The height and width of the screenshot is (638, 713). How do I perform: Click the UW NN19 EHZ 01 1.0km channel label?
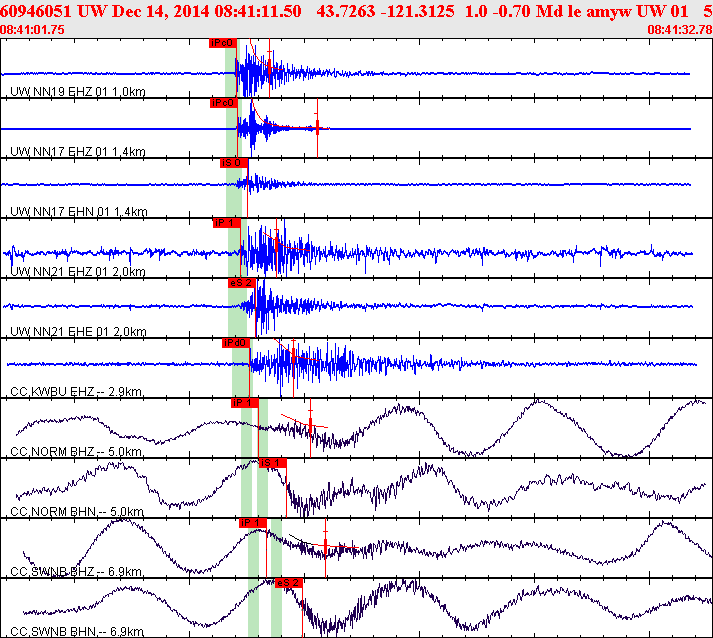click(x=78, y=92)
